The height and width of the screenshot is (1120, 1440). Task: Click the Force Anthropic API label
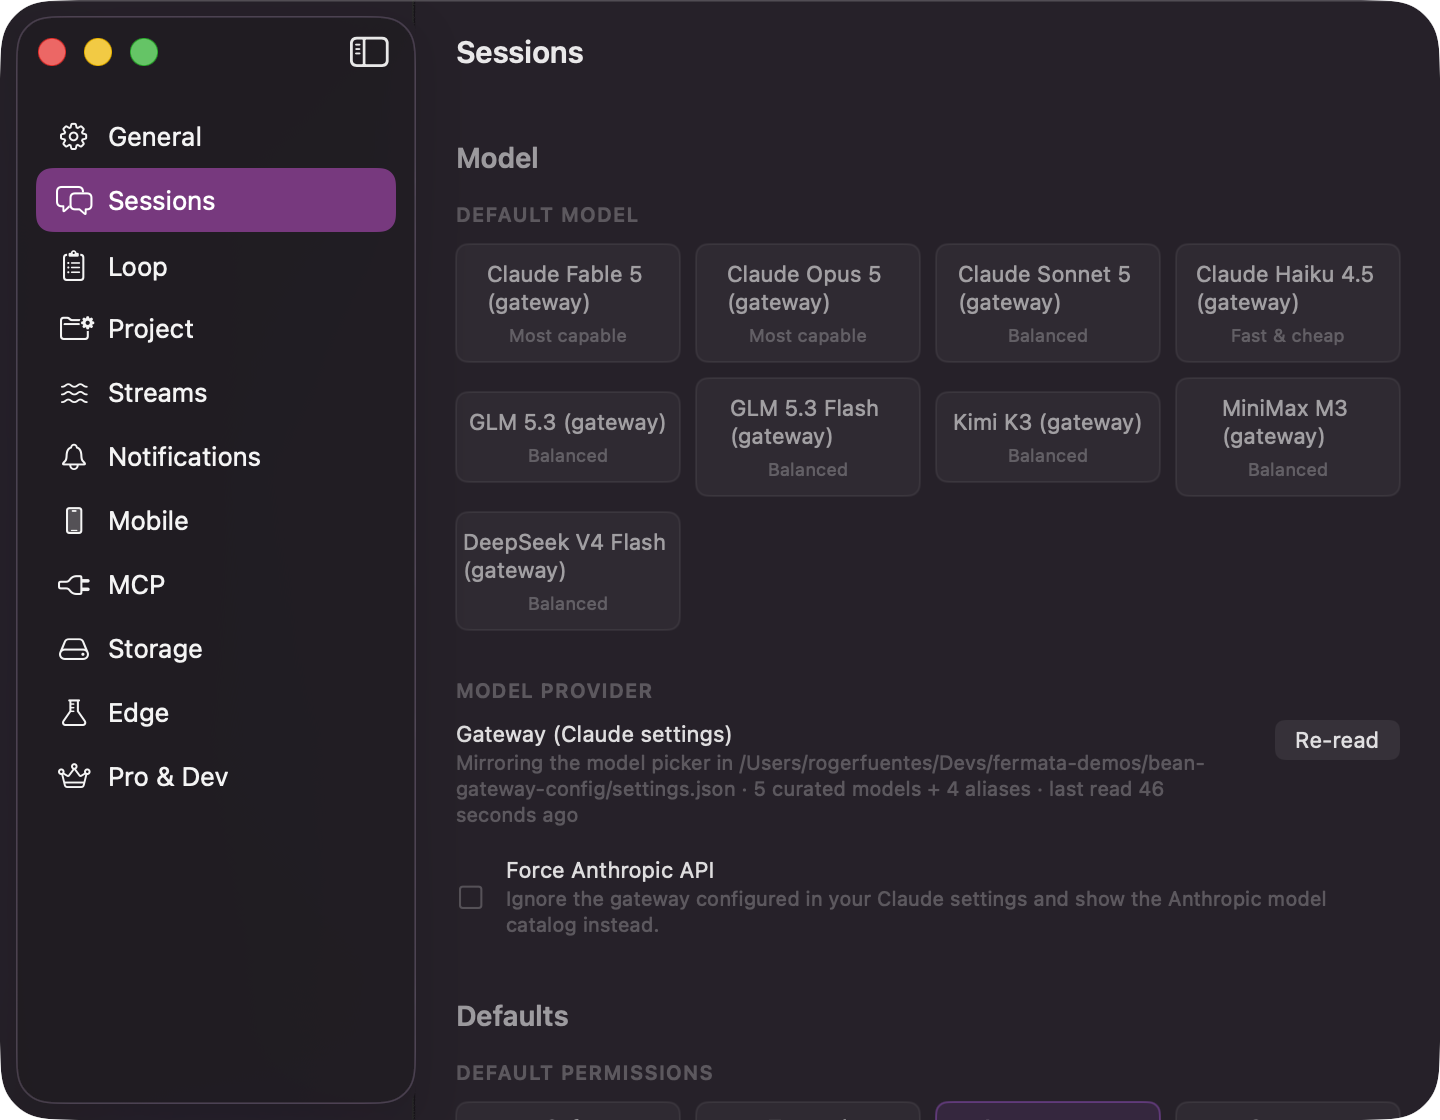610,870
